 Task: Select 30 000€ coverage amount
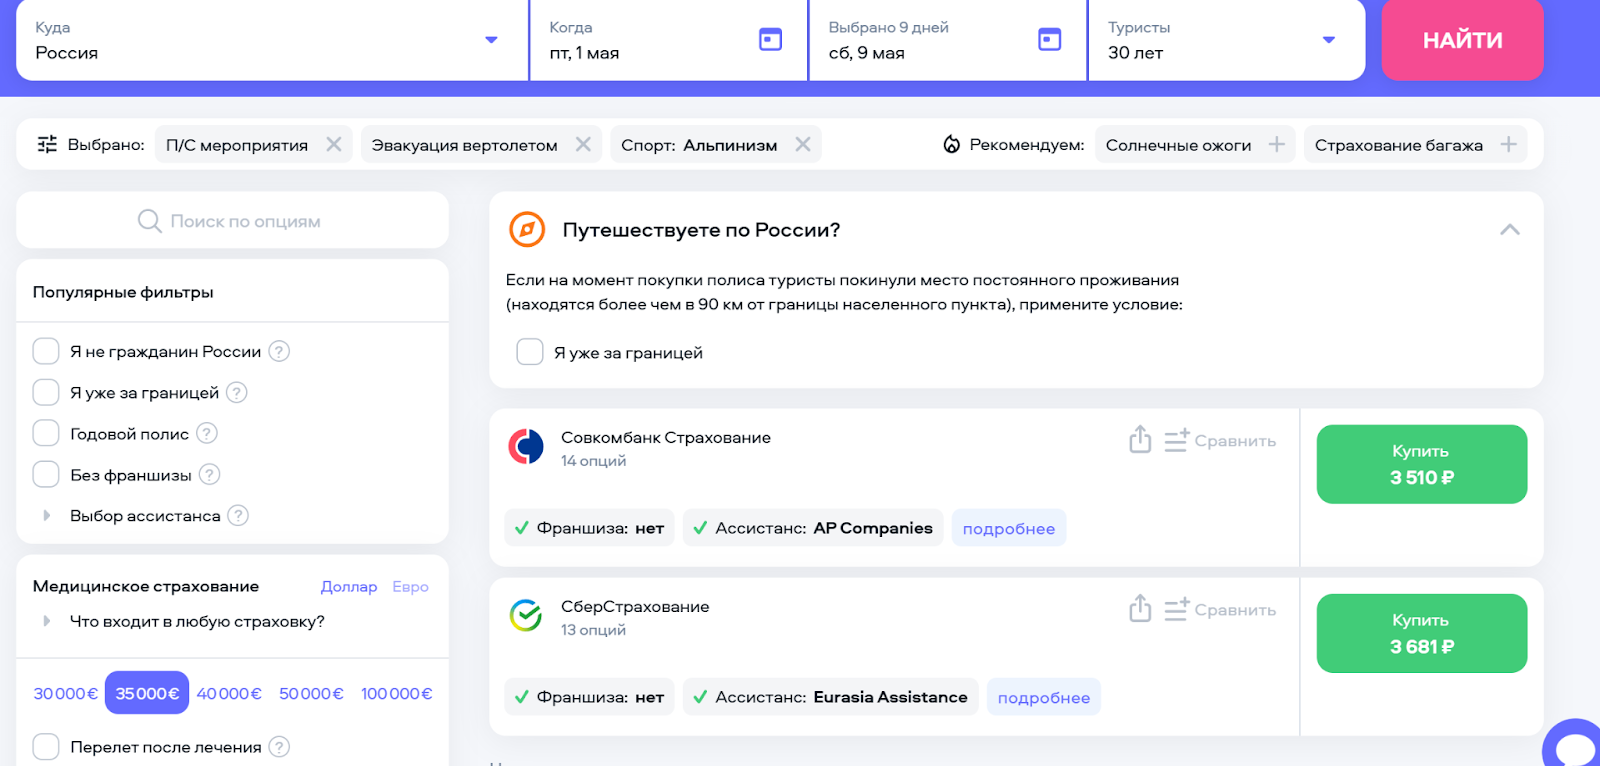coord(66,693)
